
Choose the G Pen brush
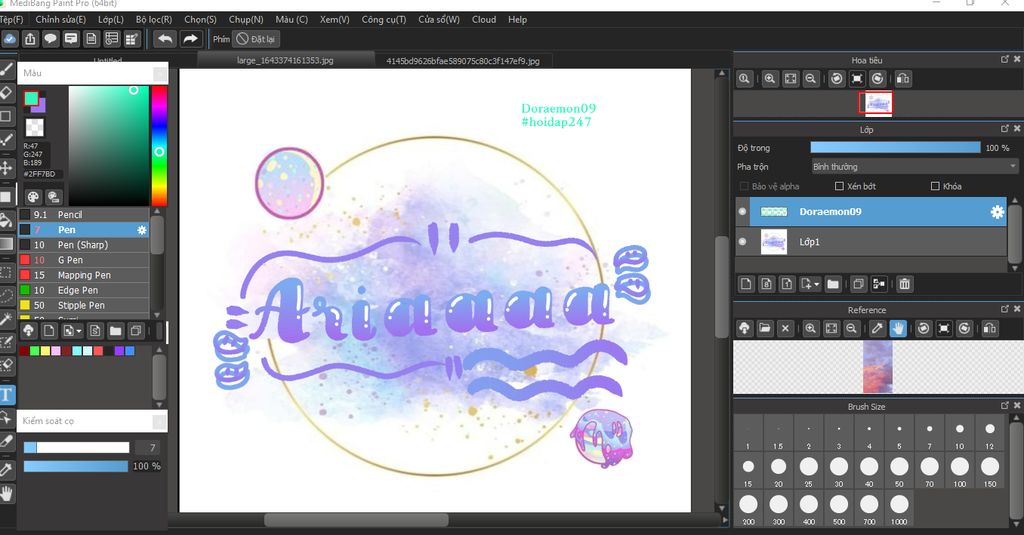point(84,260)
